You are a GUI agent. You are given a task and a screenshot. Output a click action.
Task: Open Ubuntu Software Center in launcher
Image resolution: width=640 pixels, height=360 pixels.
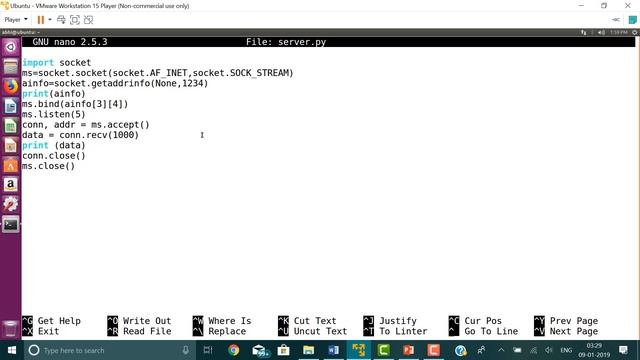pos(11,165)
